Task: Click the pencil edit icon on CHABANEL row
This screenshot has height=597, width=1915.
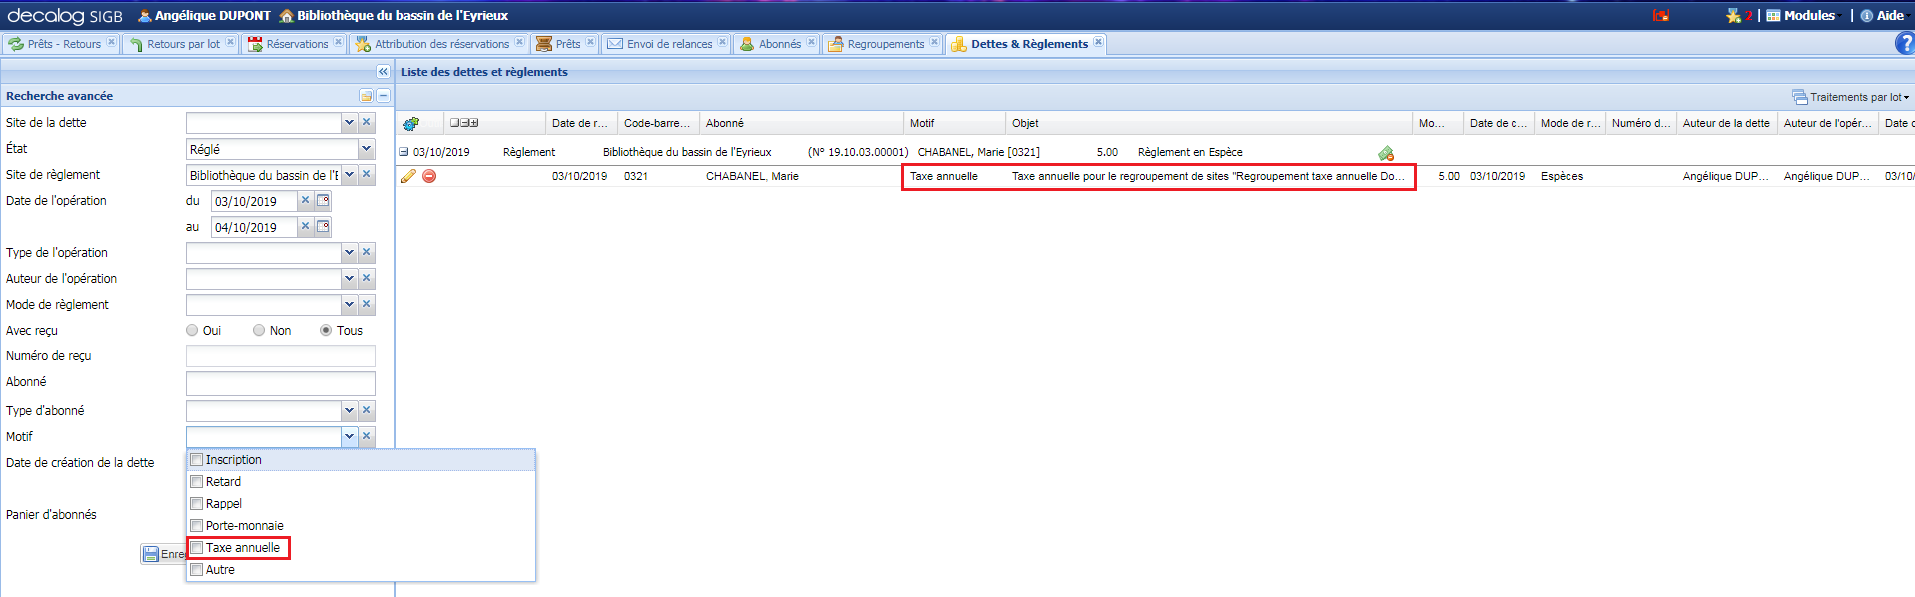Action: click(408, 176)
